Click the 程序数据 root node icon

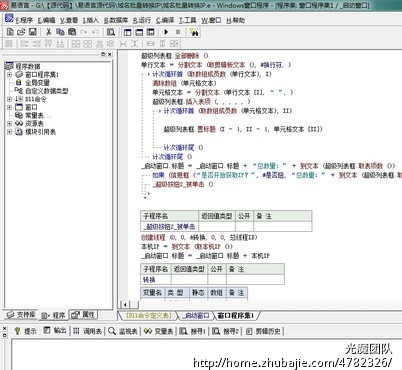tap(9, 66)
